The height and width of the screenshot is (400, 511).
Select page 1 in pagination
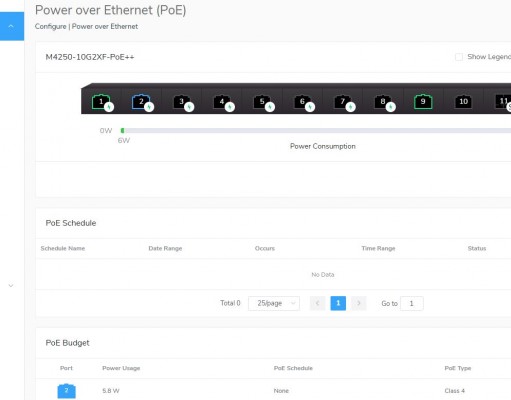(x=338, y=303)
